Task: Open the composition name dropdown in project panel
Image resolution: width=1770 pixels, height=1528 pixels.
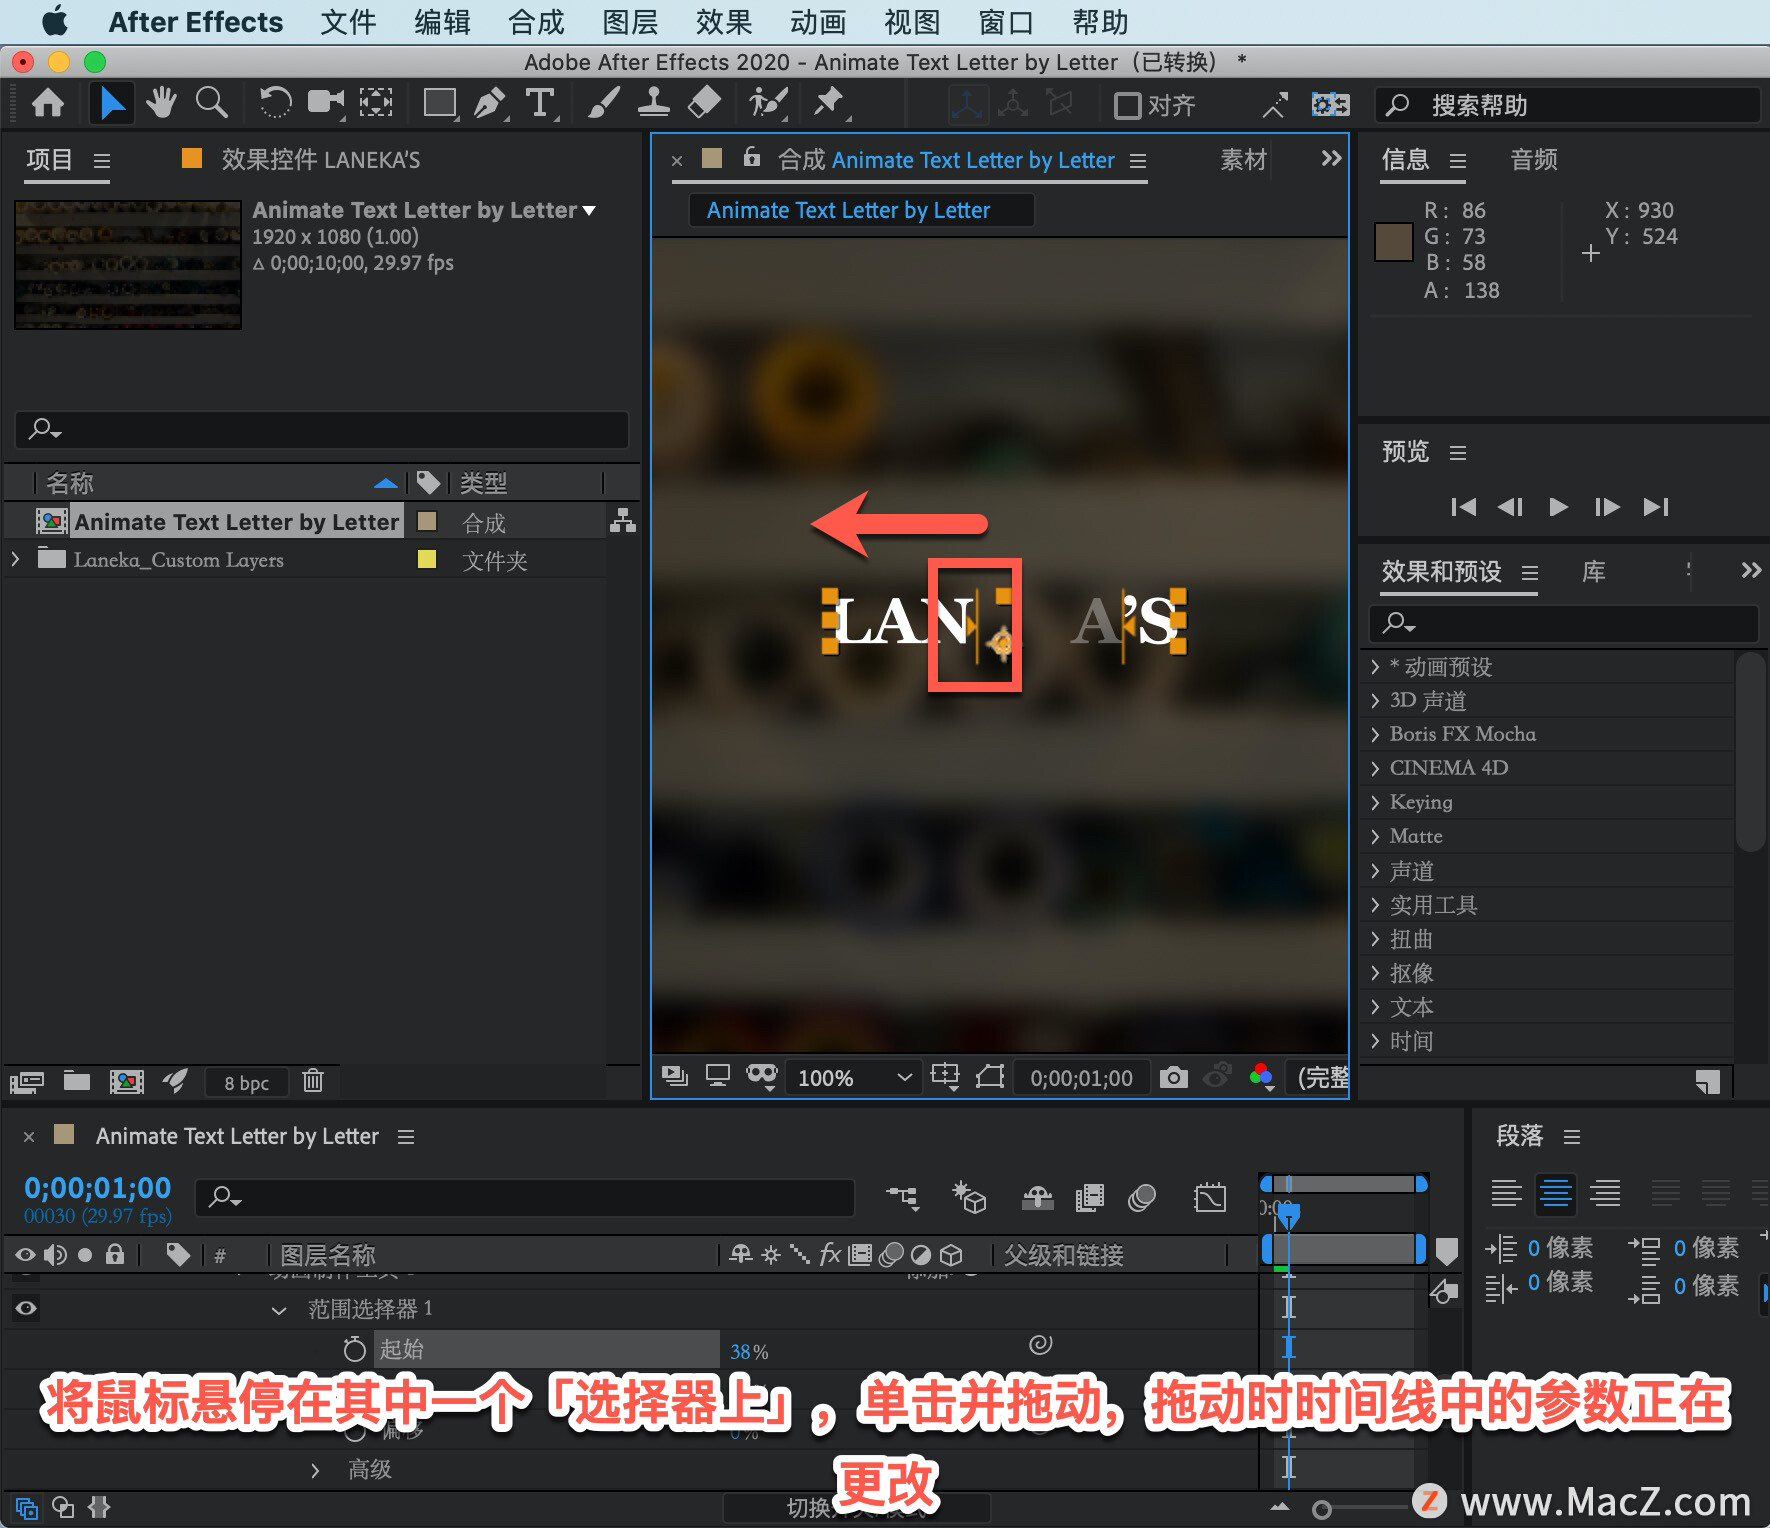Action: [589, 210]
